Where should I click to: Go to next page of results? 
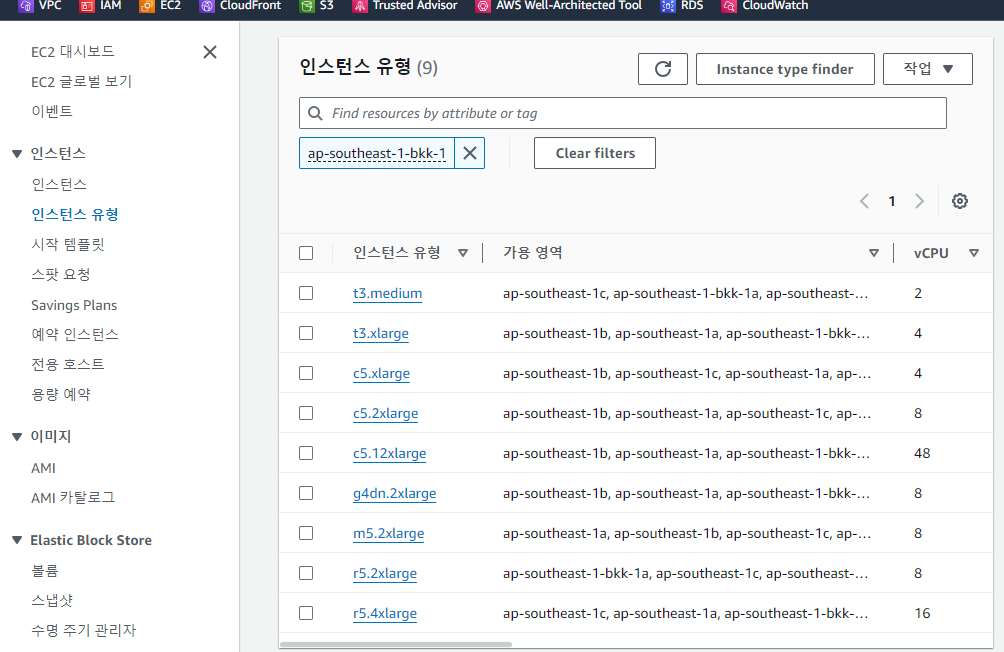[919, 201]
